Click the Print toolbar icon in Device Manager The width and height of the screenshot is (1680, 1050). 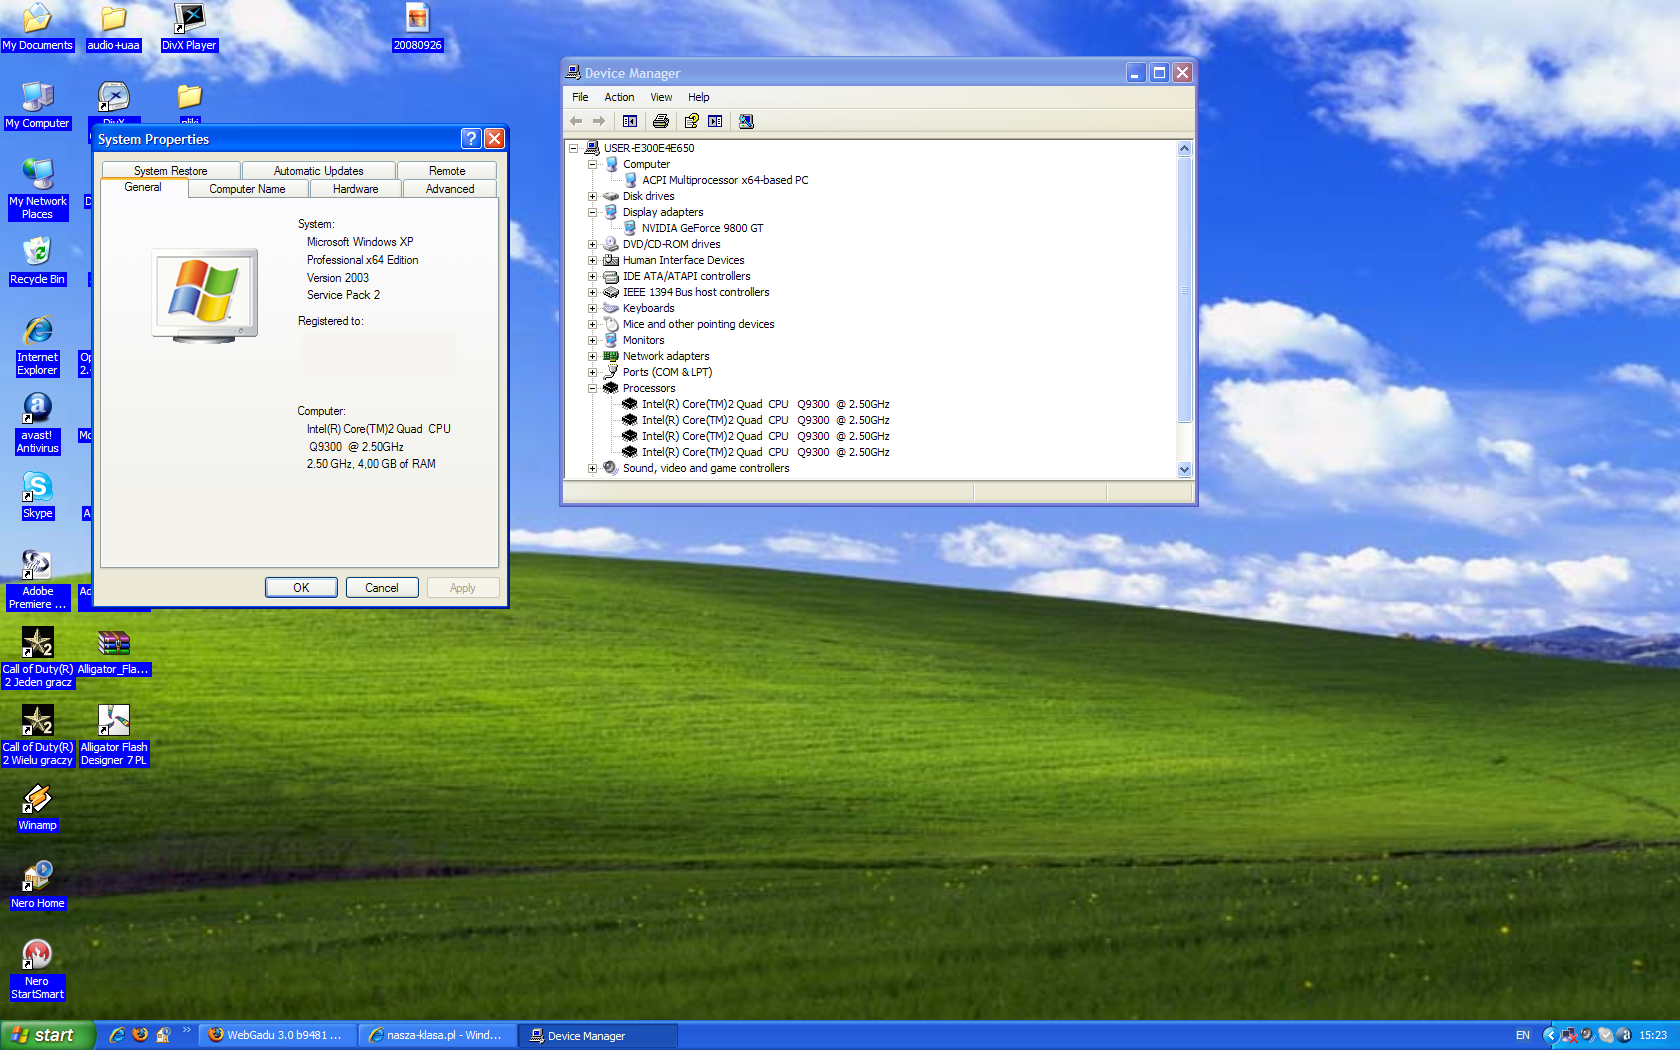660,121
